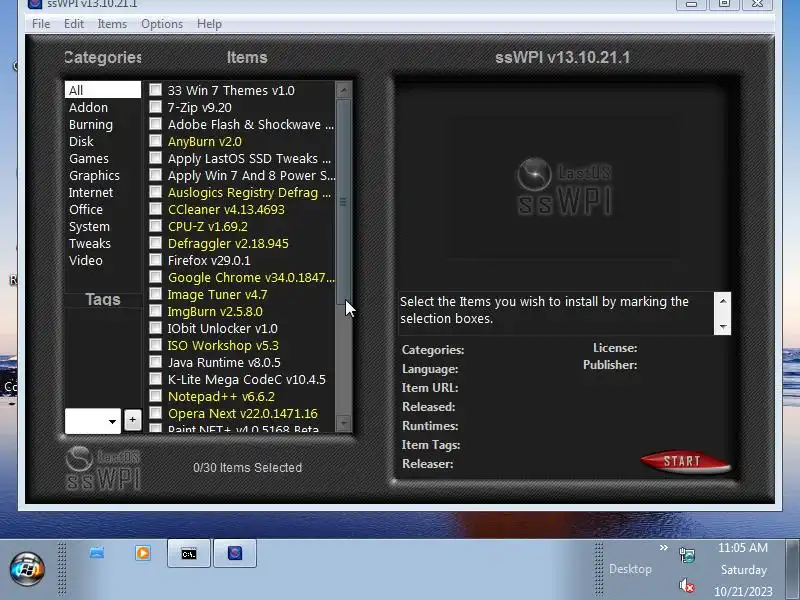Open the Windows Start orb

pos(27,569)
